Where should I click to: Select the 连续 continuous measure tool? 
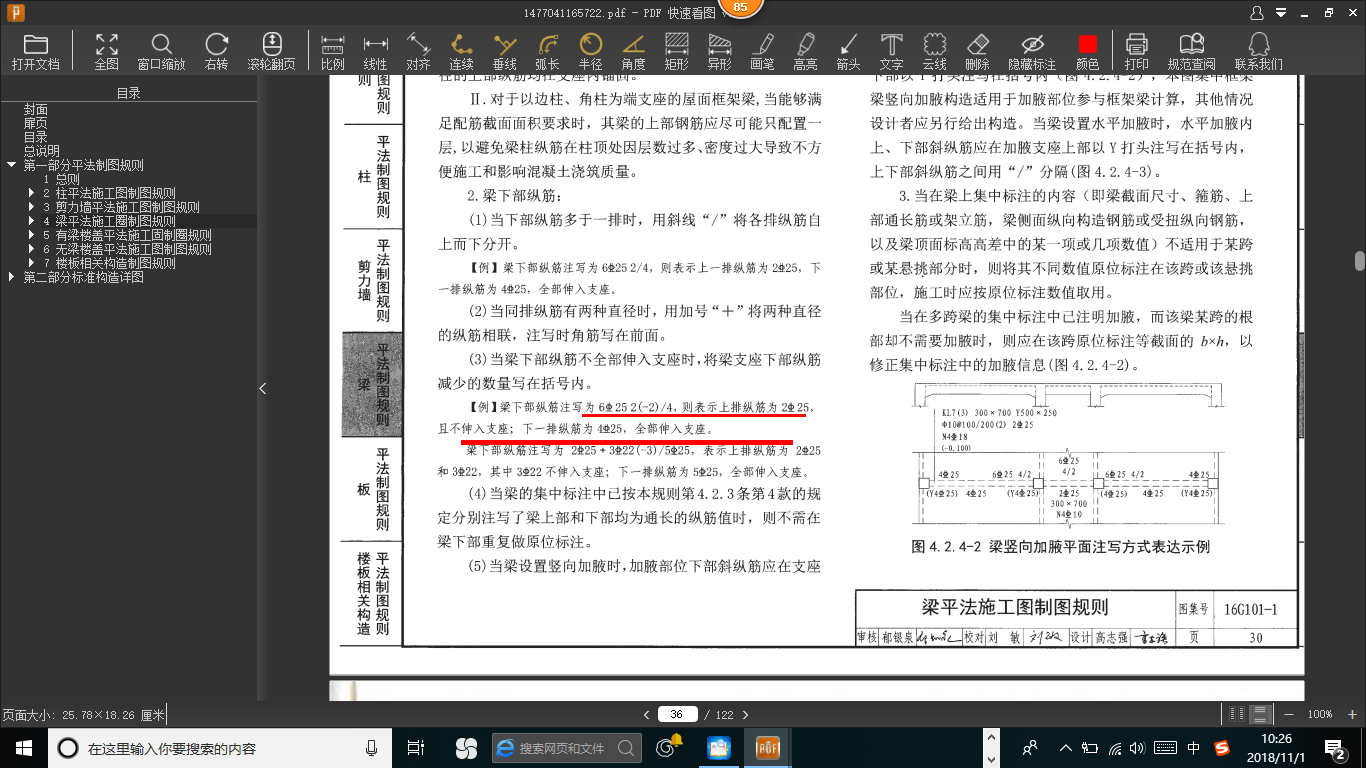pyautogui.click(x=461, y=51)
